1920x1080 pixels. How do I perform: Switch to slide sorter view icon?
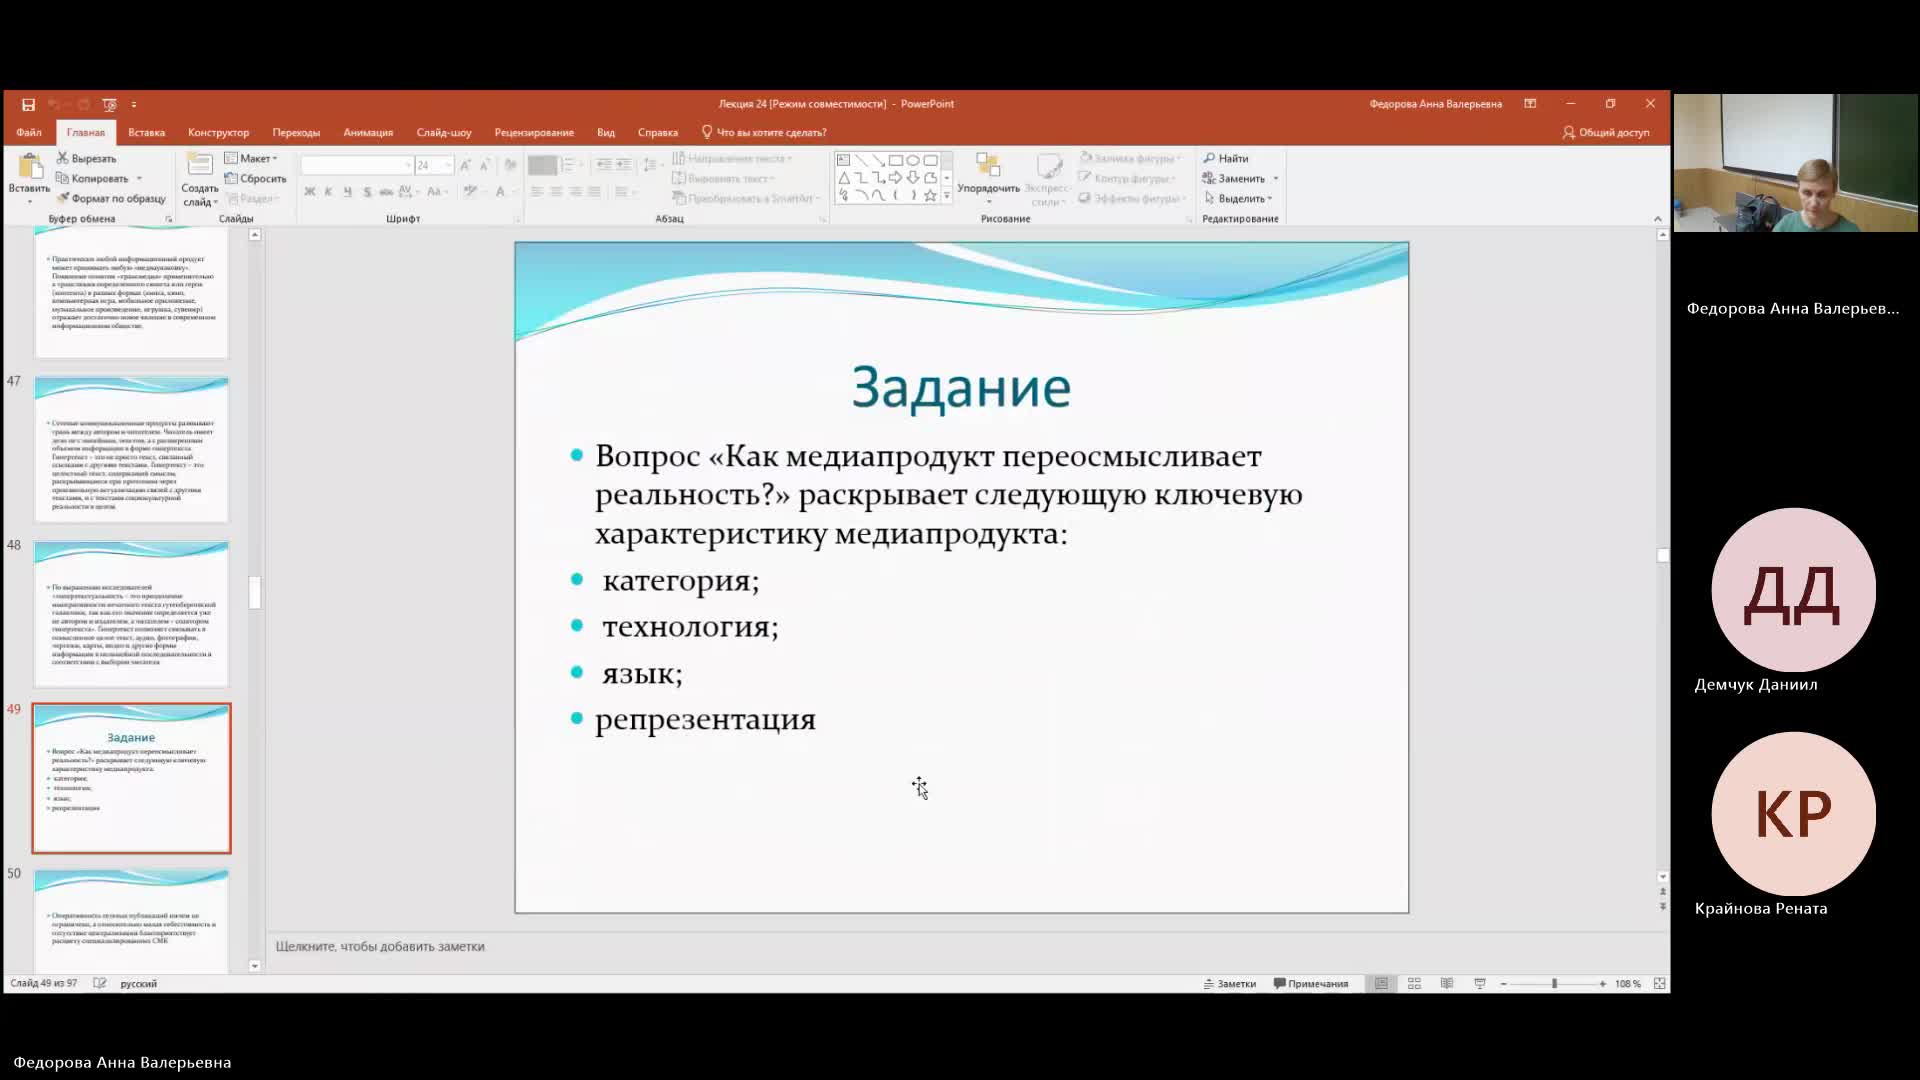[1414, 984]
